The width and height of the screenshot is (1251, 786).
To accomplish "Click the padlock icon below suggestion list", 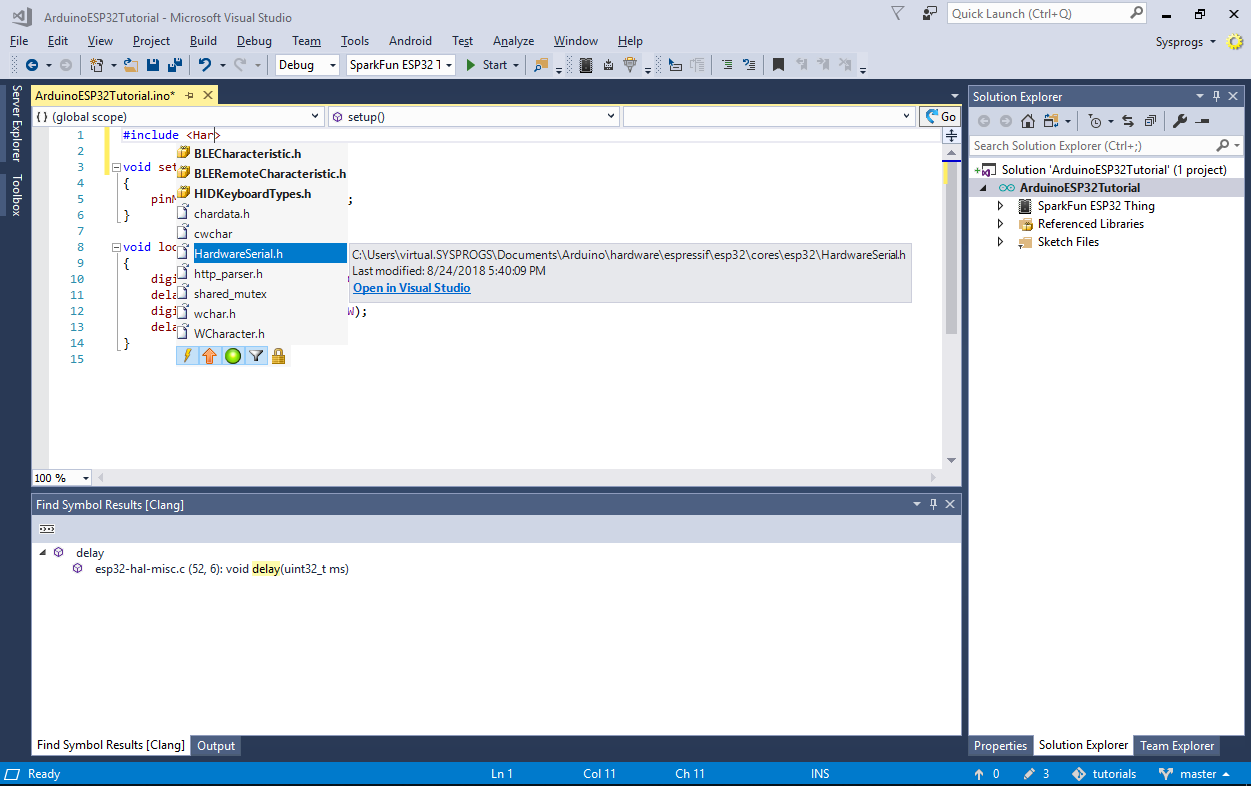I will pyautogui.click(x=279, y=356).
